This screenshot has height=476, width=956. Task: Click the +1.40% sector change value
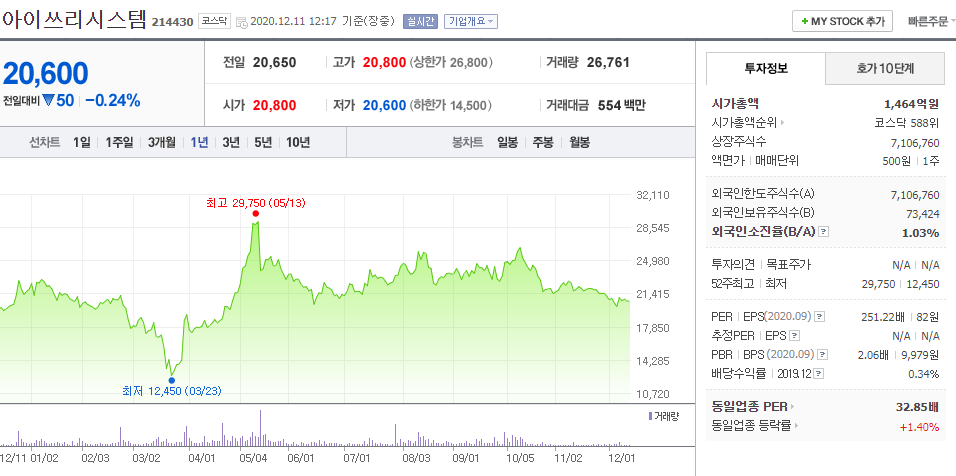(x=919, y=426)
